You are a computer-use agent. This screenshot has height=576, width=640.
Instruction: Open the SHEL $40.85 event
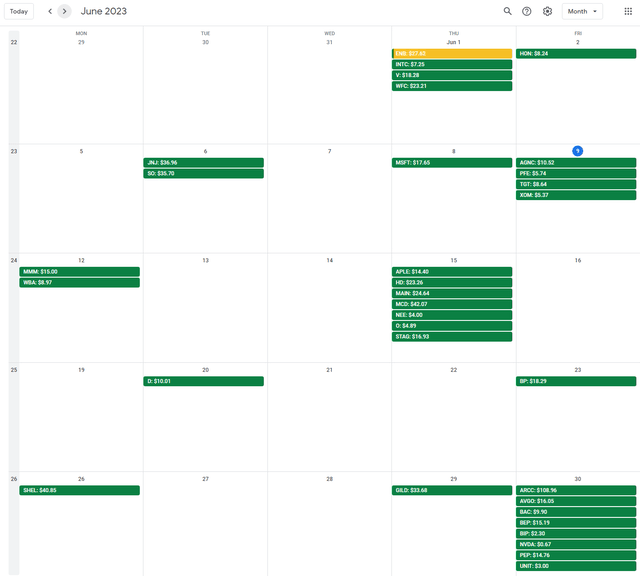click(80, 490)
